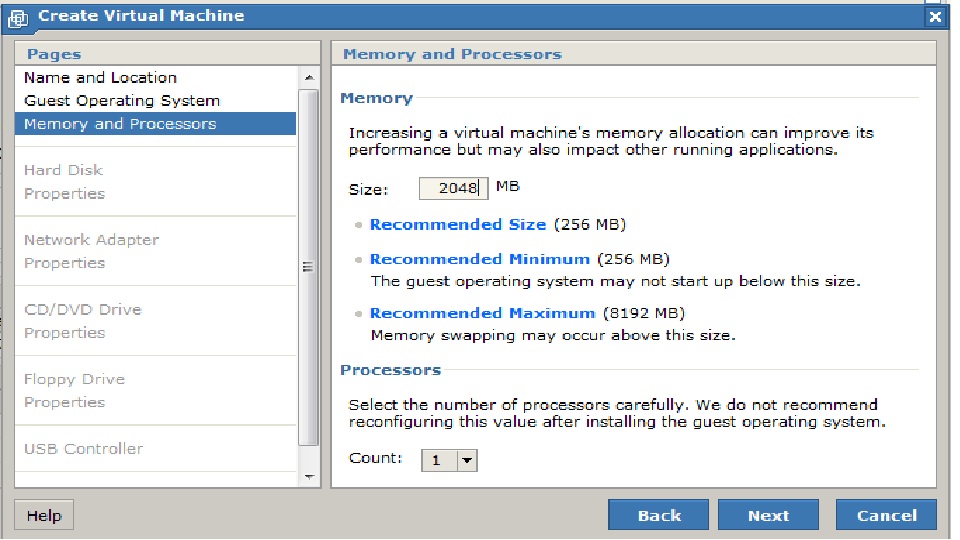
Task: Go Back to previous page
Action: (658, 515)
